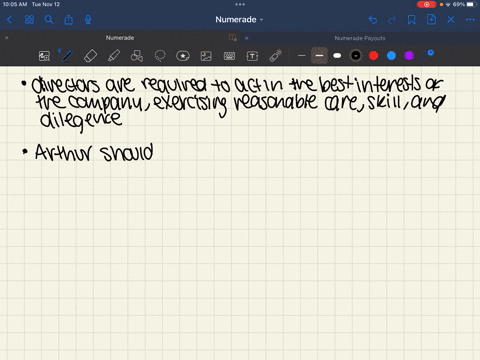This screenshot has width=480, height=360.
Task: Switch to the Numerade Payouts tab
Action: pyautogui.click(x=360, y=38)
